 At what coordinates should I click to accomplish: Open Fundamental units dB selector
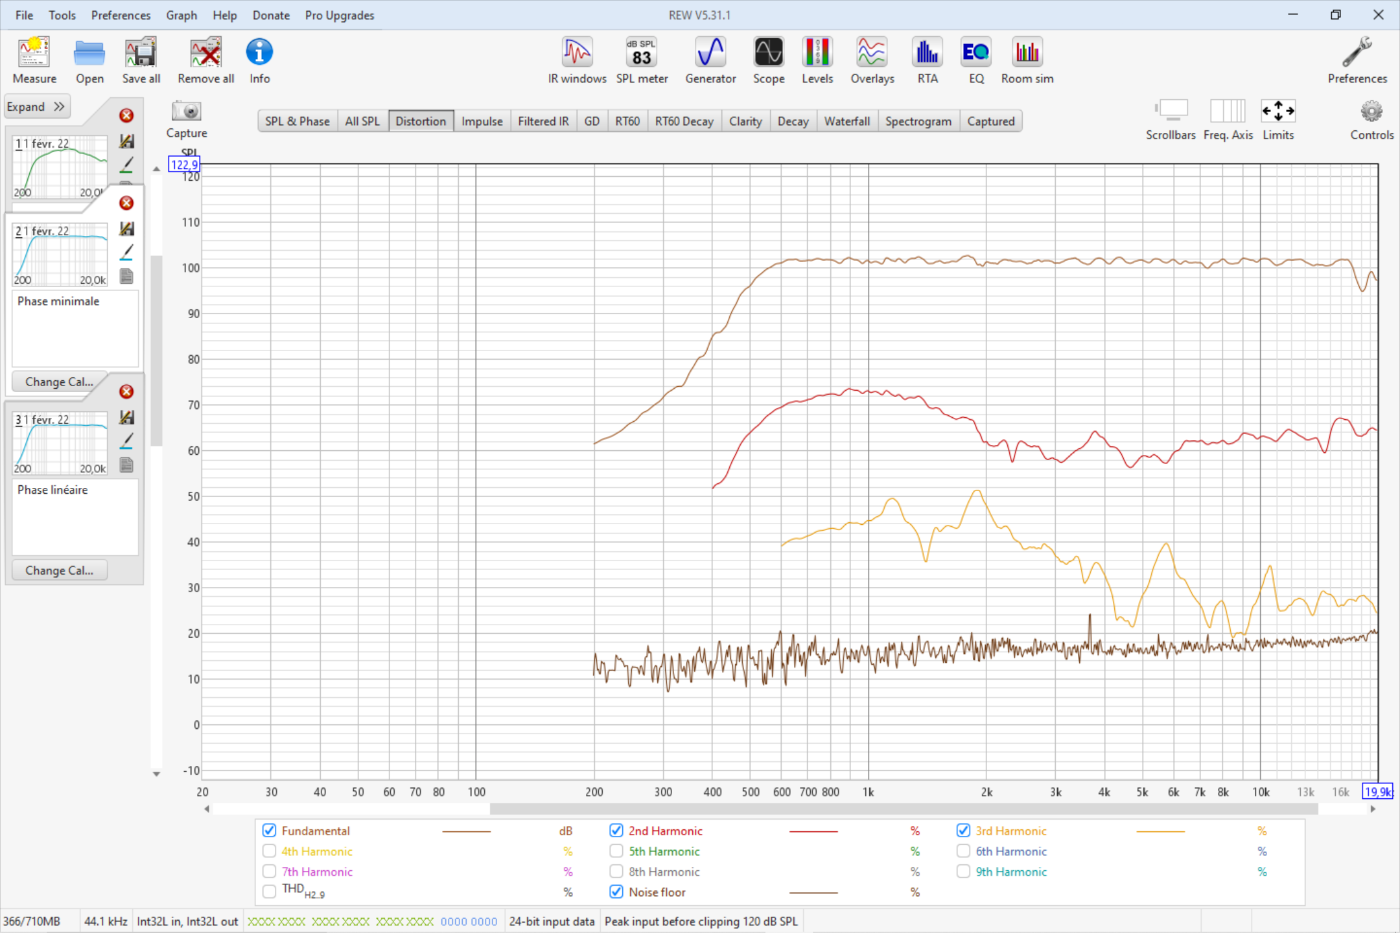tap(566, 831)
